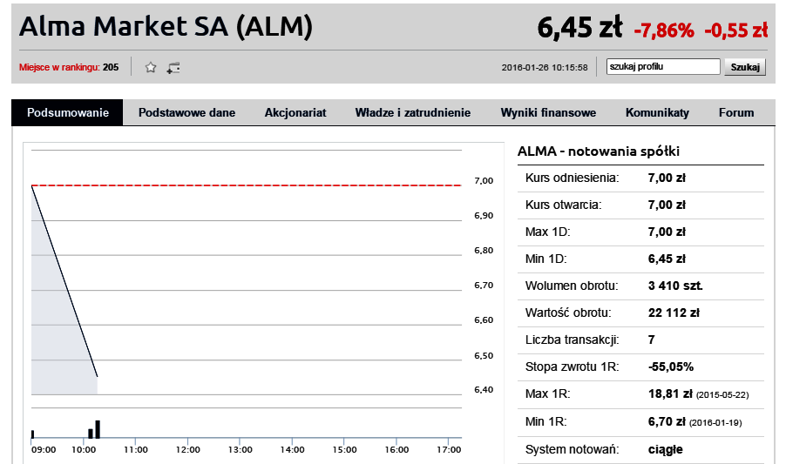
Task: Click the Szukaj button
Action: pyautogui.click(x=745, y=67)
